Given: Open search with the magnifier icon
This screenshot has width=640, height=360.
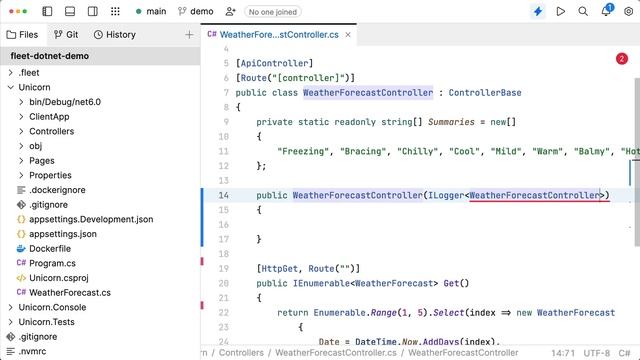Looking at the screenshot, I should coord(583,11).
